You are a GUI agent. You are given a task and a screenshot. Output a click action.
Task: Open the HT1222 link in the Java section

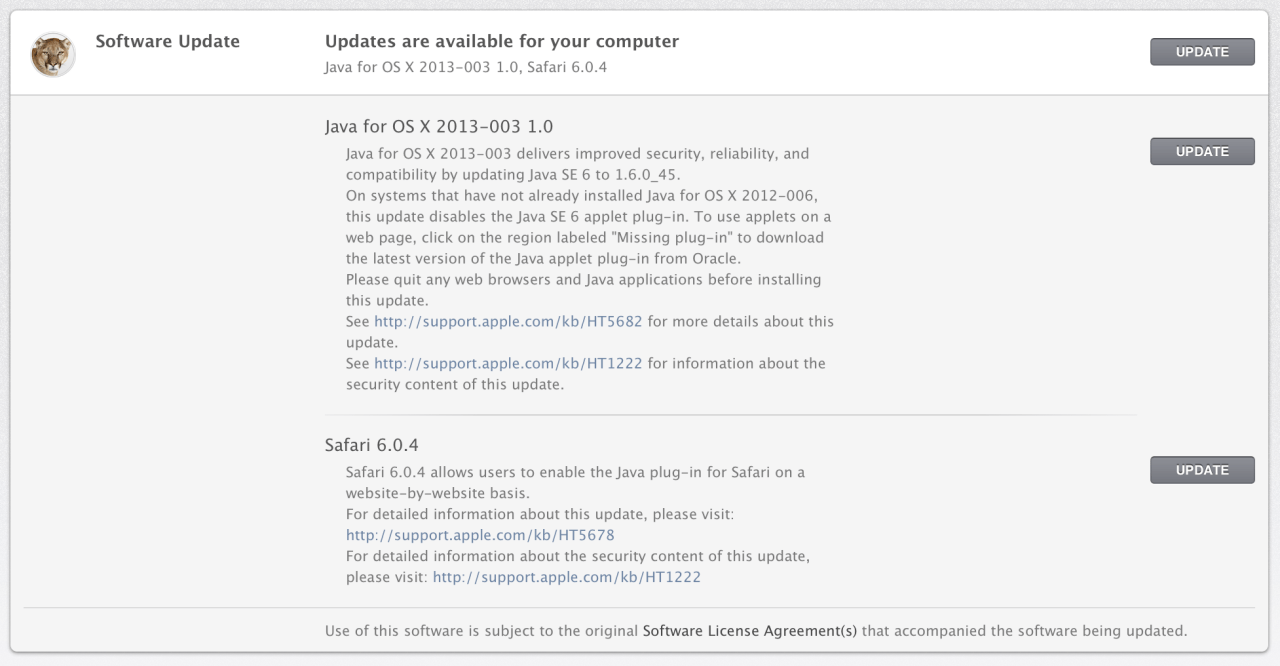(508, 364)
